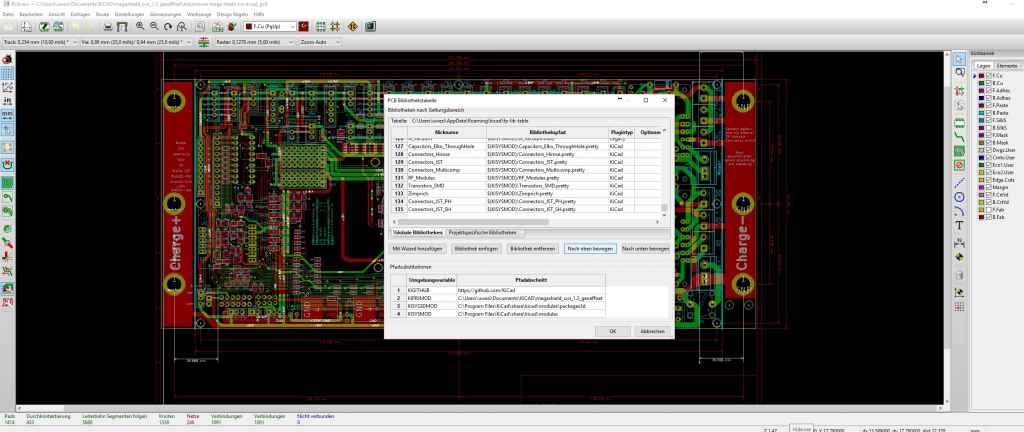Toggle Margin layer visibility checkbox
1024x432 pixels.
pyautogui.click(x=989, y=187)
